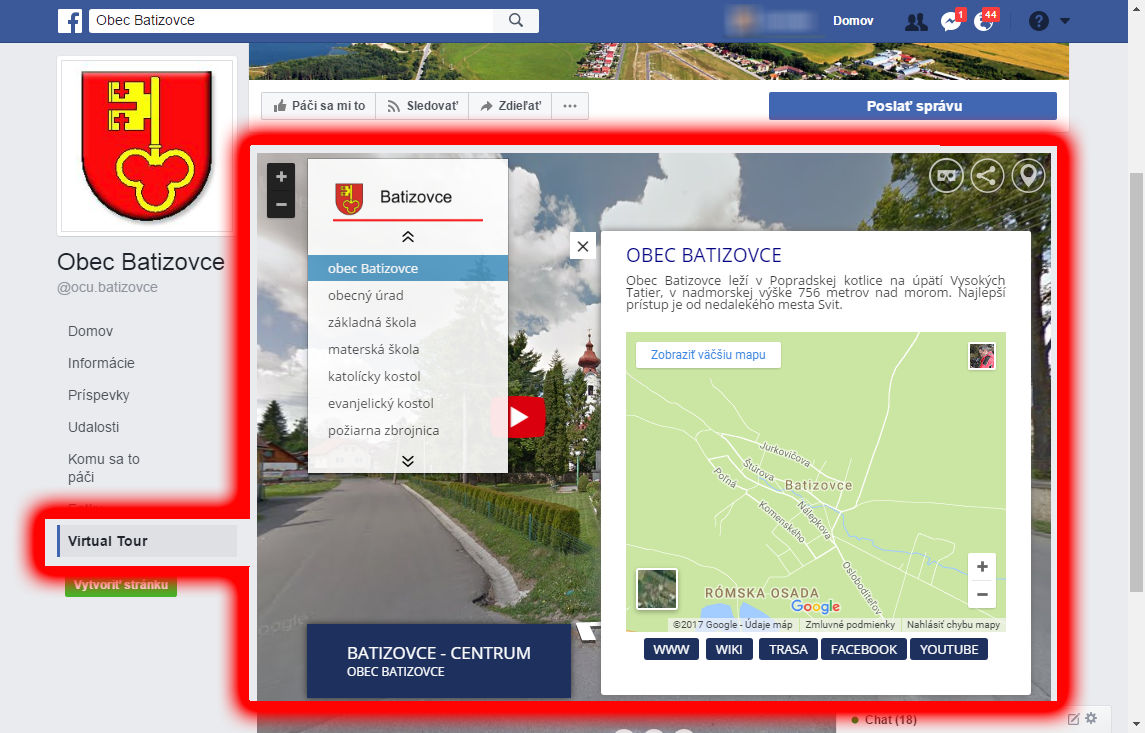
Task: Click the page scrollbar thumb
Action: click(1137, 383)
